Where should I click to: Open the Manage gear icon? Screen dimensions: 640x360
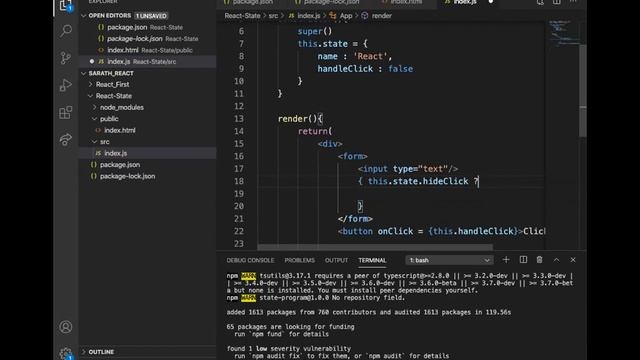(66, 353)
